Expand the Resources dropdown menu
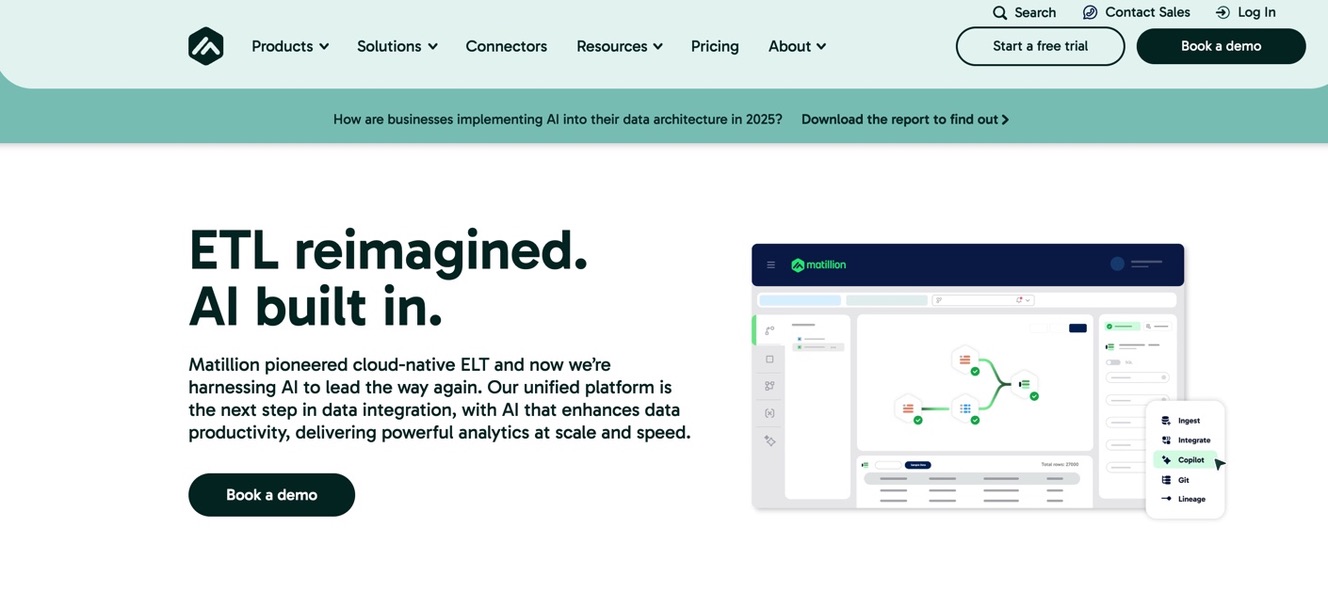 point(619,46)
